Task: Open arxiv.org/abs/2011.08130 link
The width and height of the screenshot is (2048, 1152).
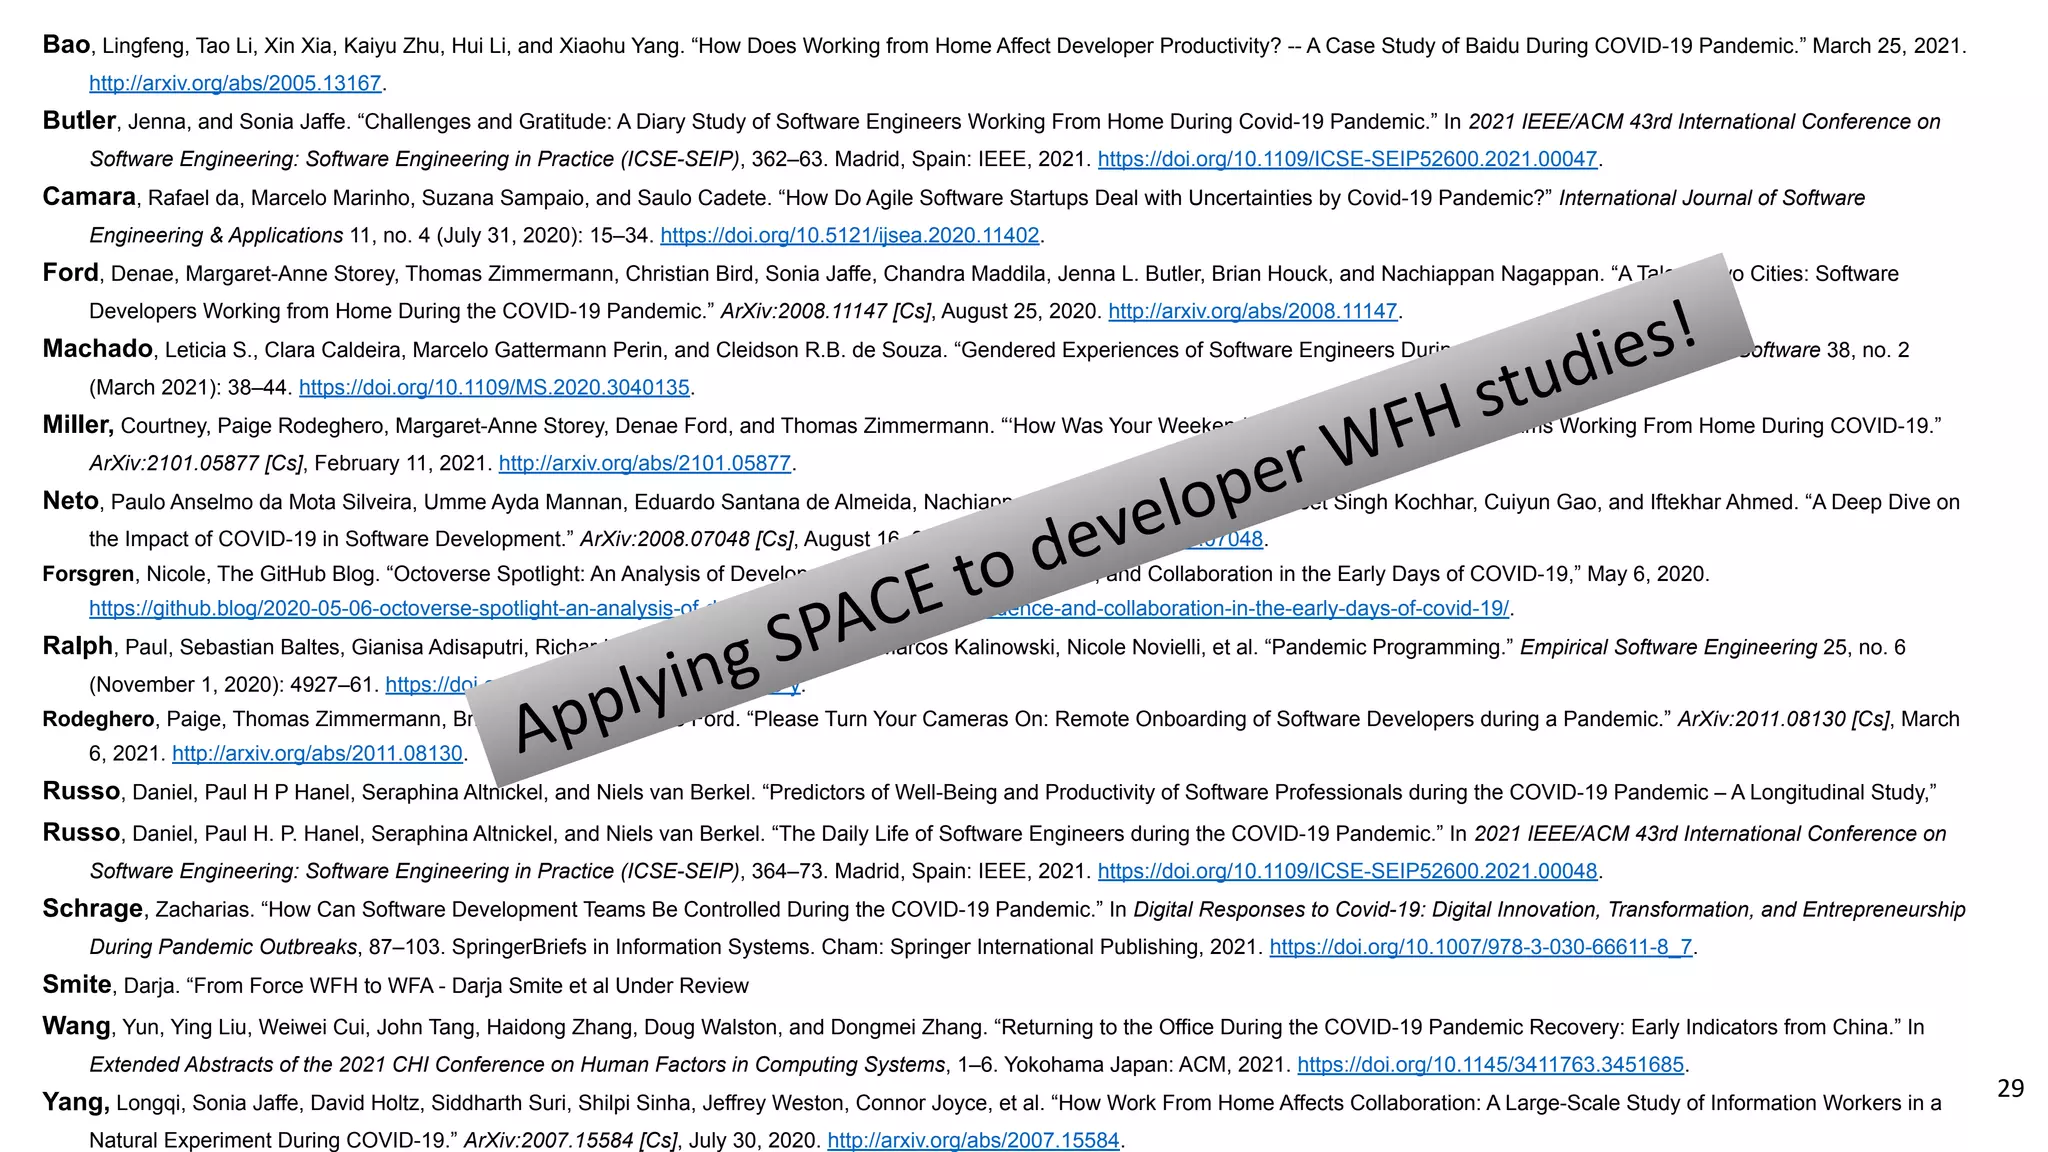Action: pos(317,753)
